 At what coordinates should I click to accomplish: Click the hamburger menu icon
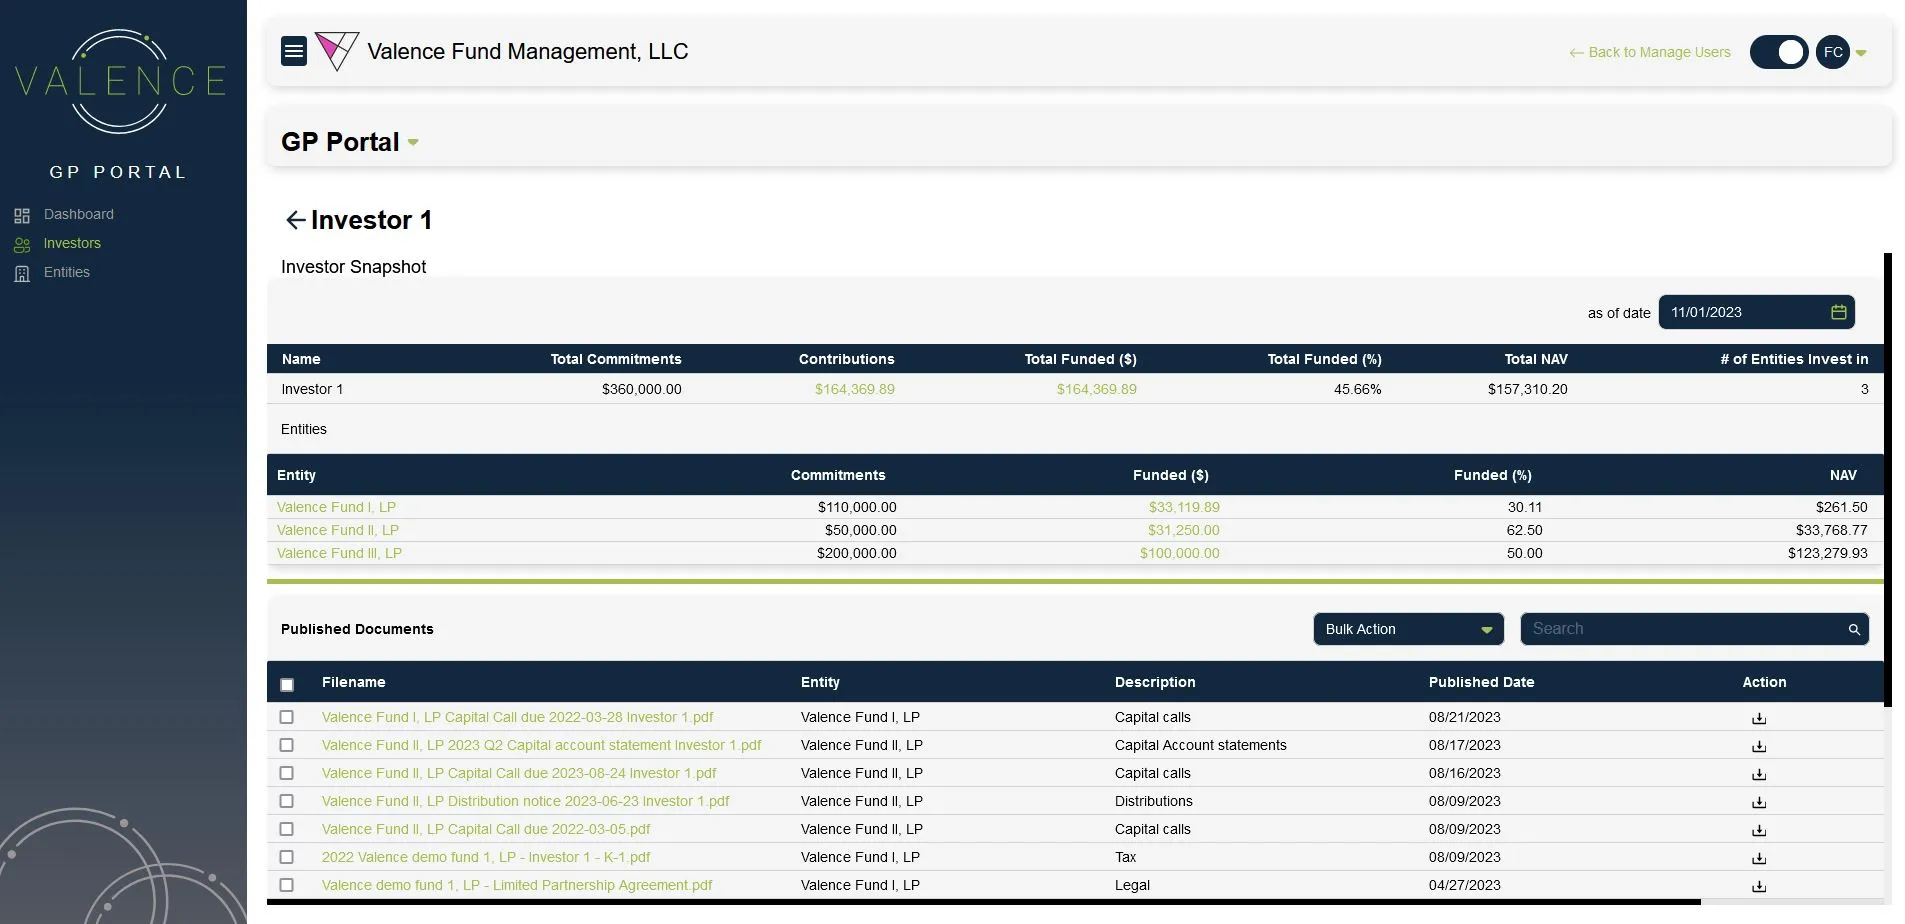click(x=294, y=51)
